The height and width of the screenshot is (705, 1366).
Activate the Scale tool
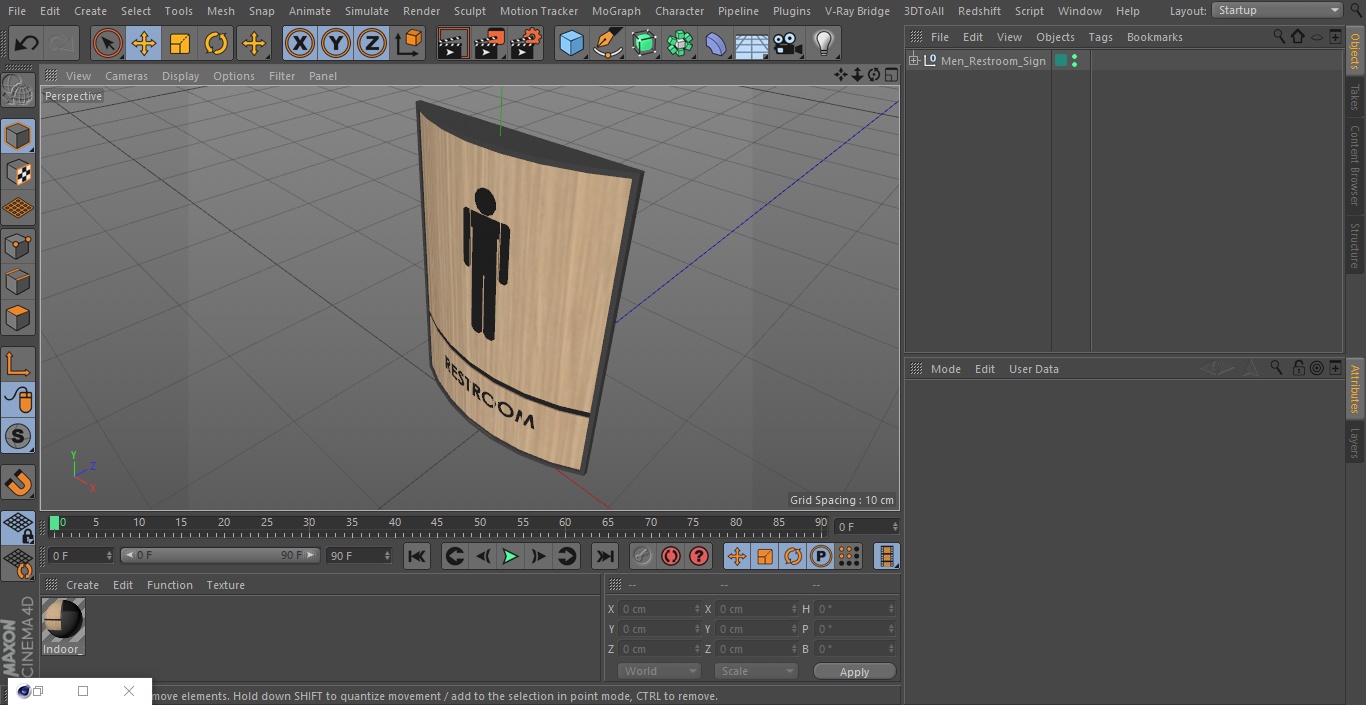(x=180, y=44)
